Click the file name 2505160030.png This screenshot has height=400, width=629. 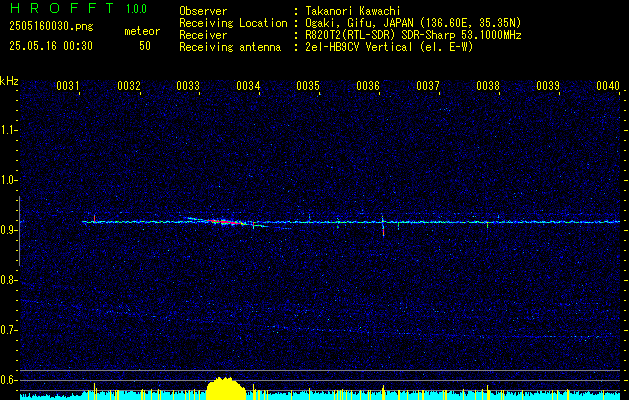click(51, 26)
